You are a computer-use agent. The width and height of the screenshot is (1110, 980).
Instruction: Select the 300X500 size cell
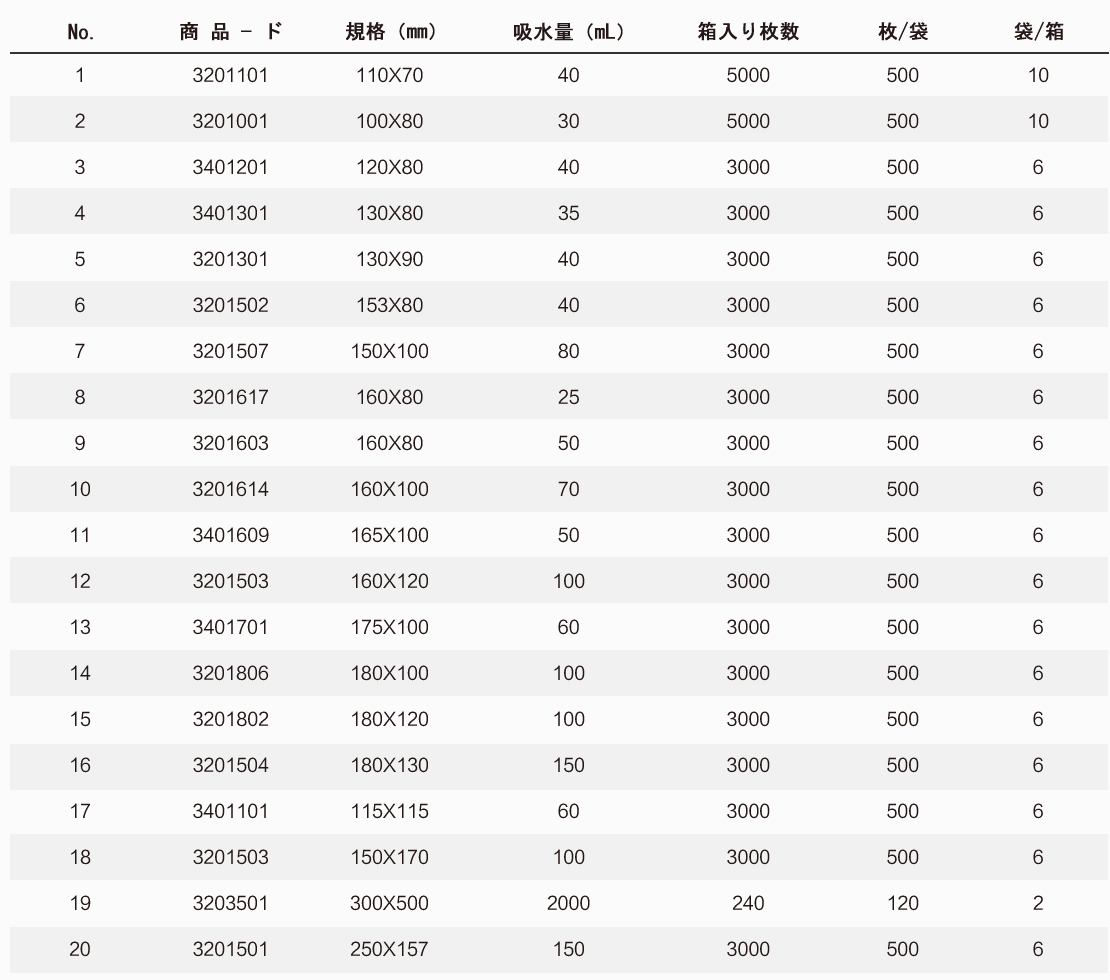tap(389, 903)
